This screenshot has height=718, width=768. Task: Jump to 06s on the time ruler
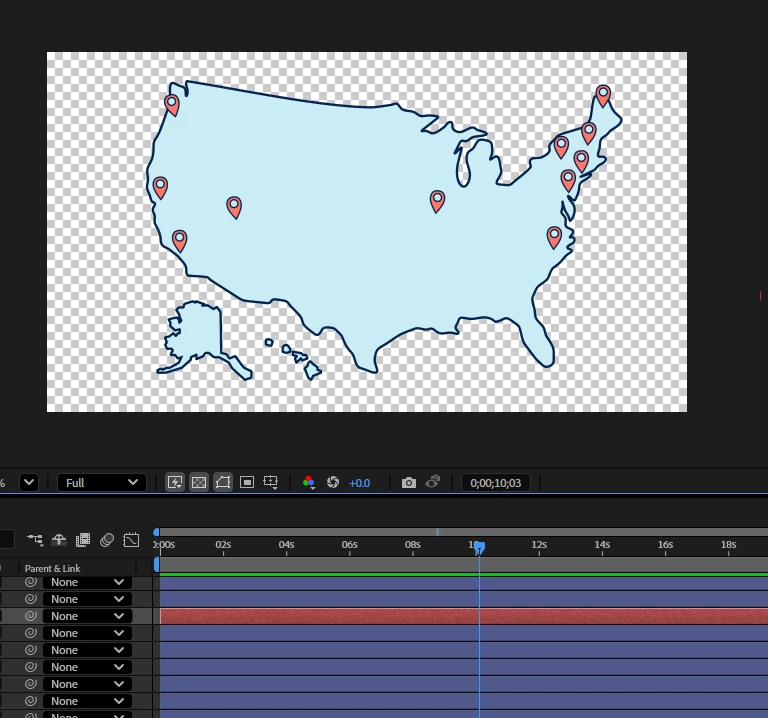click(350, 545)
